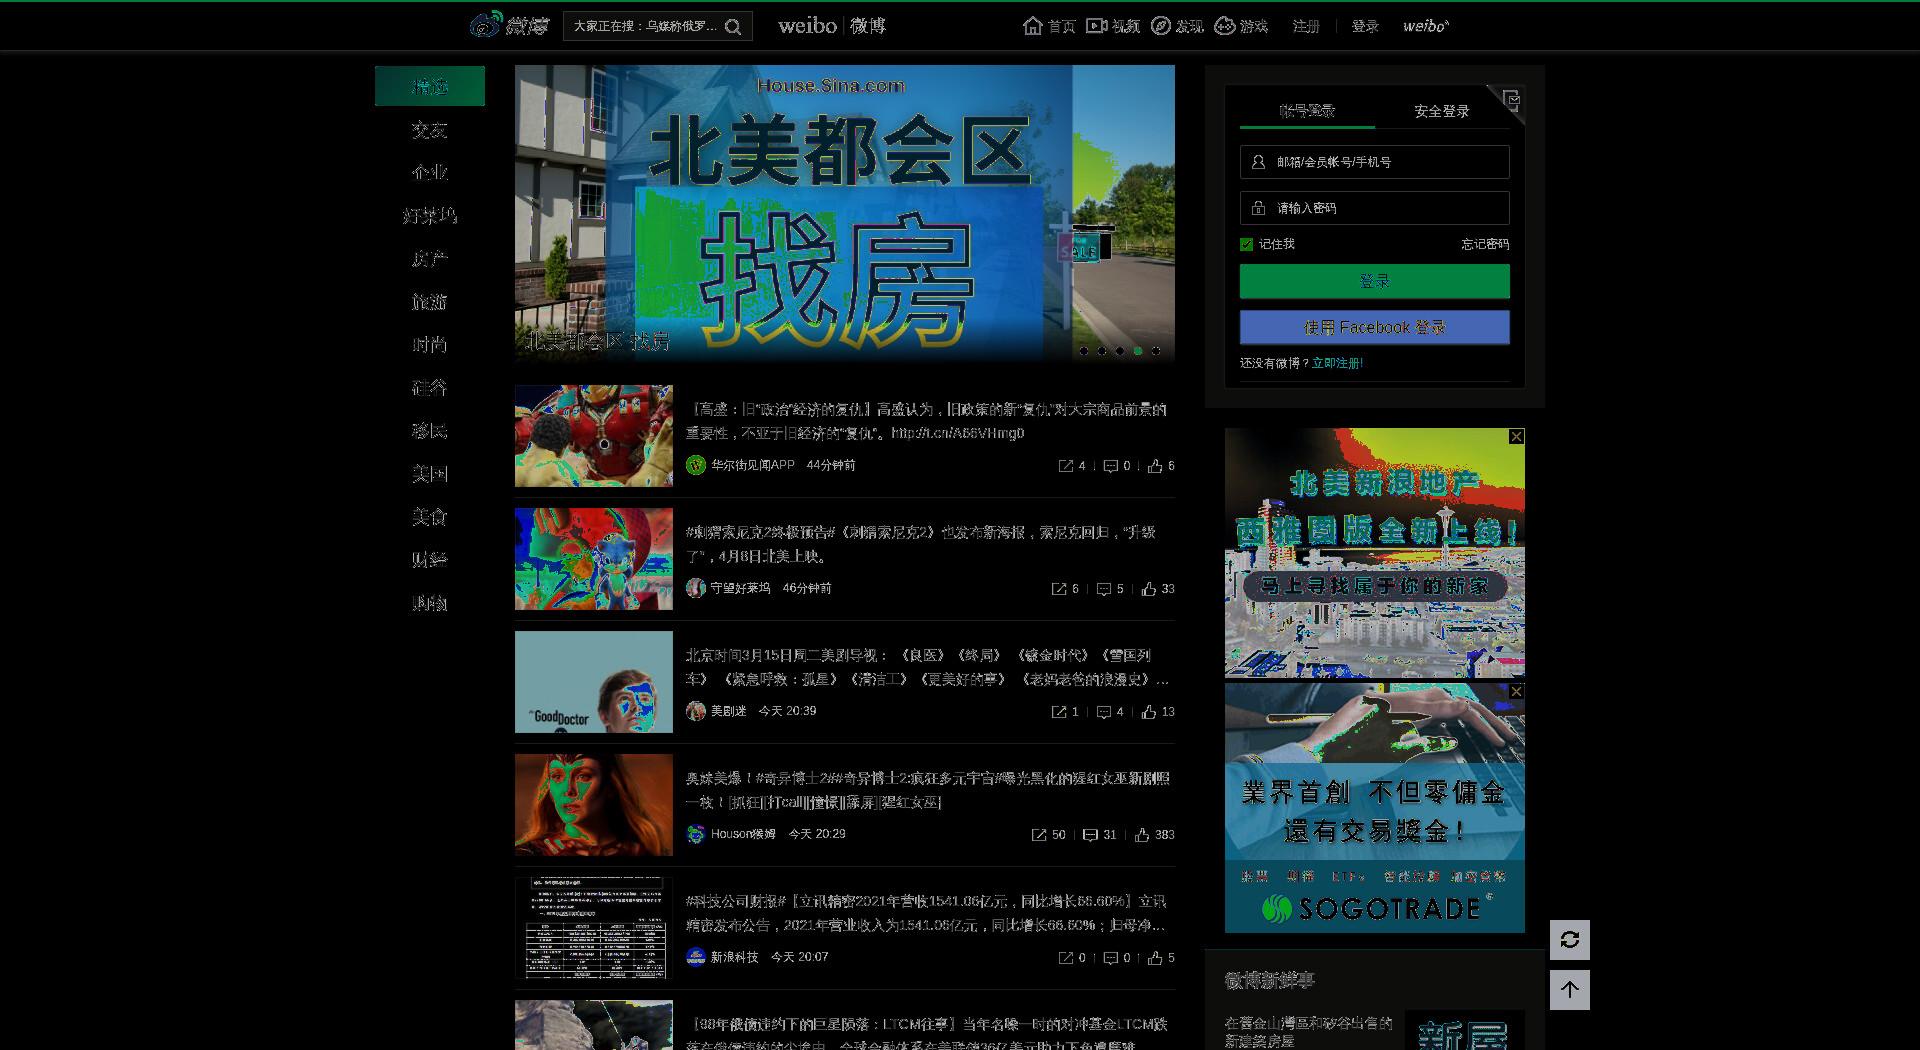Select the fourth highlighted carousel dot
The image size is (1920, 1050).
1138,351
